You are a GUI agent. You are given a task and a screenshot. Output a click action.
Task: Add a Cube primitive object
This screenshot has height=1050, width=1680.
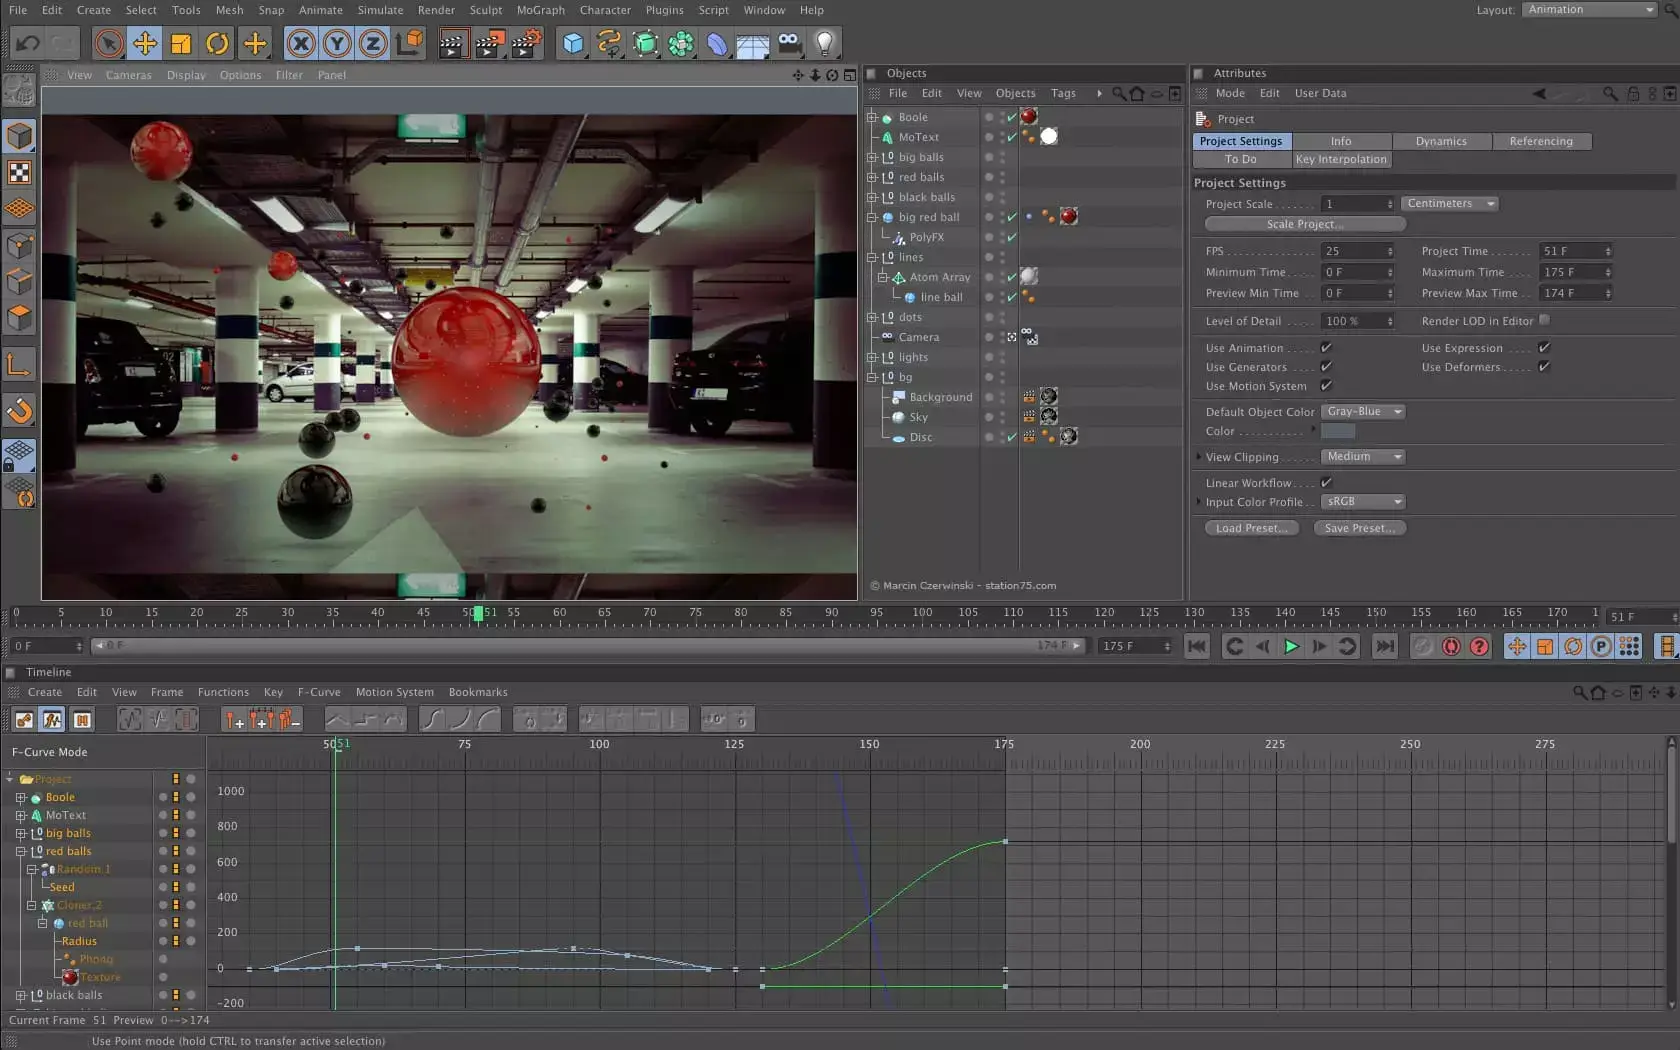point(573,43)
